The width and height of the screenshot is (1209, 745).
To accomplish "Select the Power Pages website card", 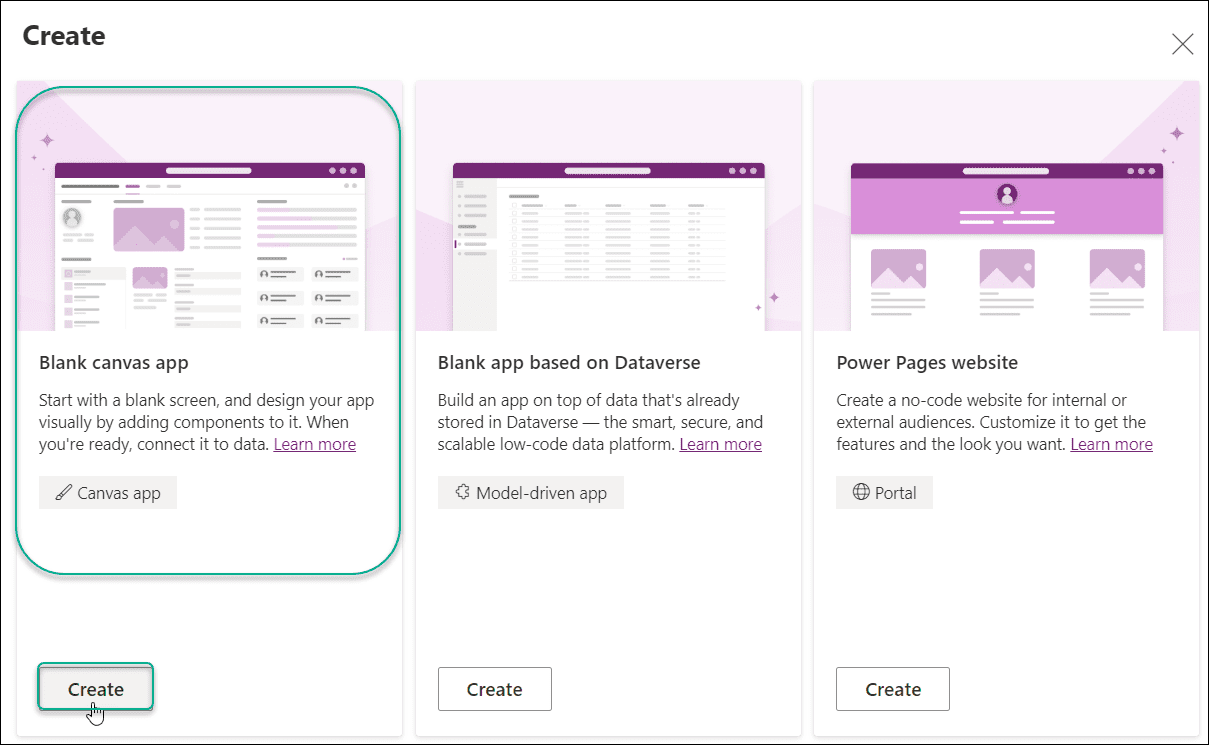I will coord(1006,560).
